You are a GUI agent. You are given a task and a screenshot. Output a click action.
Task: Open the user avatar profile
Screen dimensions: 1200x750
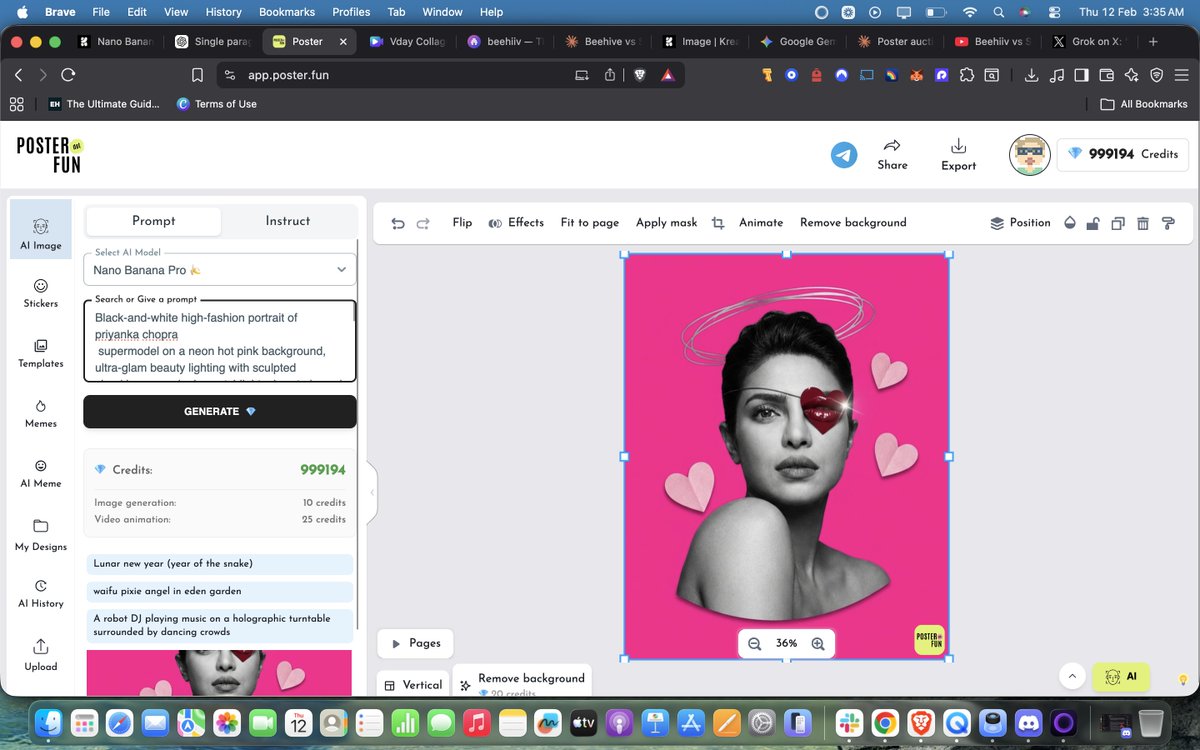click(1029, 155)
